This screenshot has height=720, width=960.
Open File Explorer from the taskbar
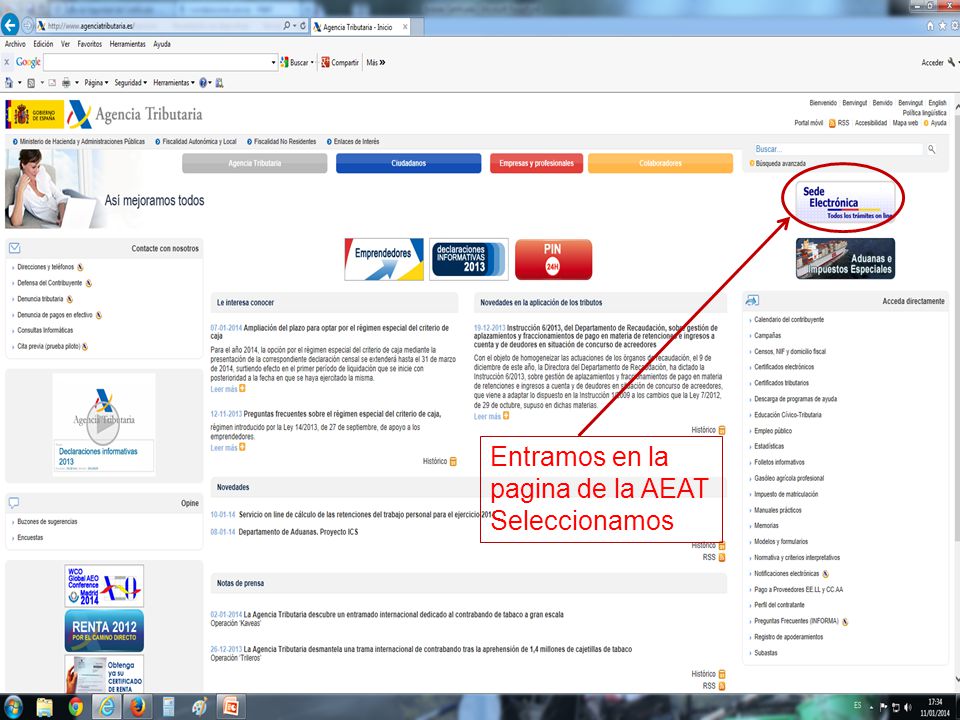[x=44, y=707]
